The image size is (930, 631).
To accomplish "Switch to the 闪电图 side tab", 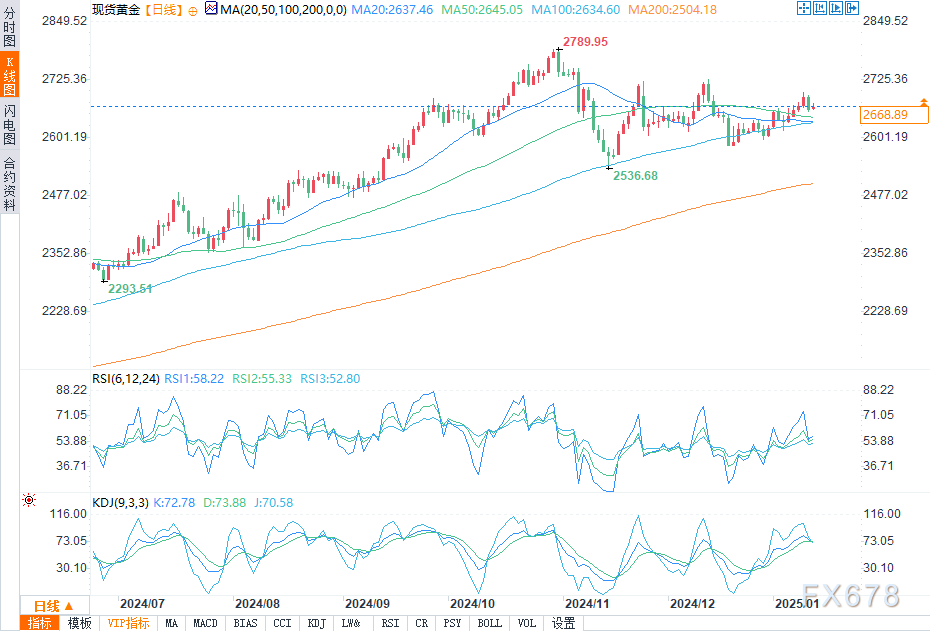I will click(x=9, y=124).
